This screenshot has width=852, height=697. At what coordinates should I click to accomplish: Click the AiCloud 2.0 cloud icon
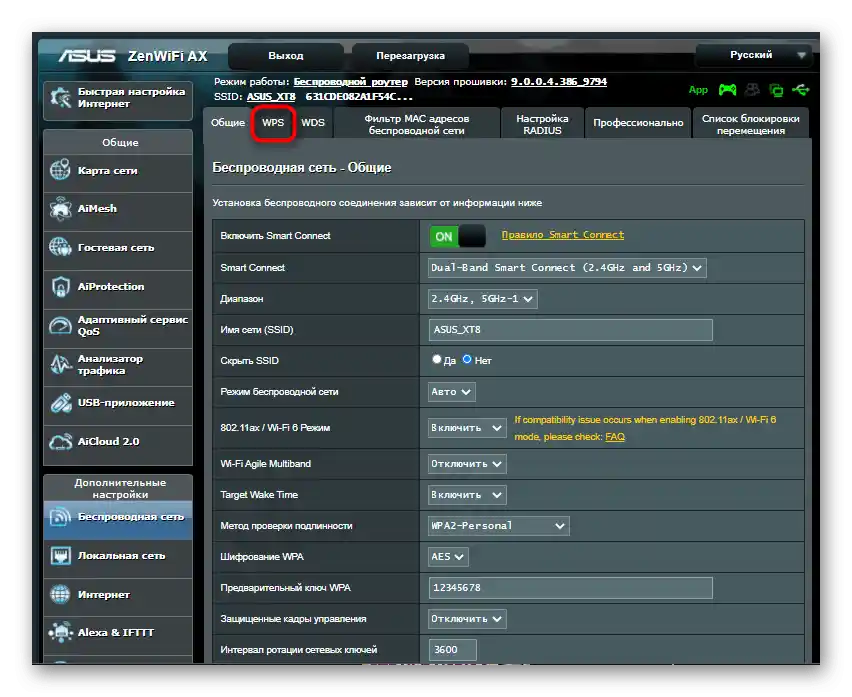pos(60,442)
